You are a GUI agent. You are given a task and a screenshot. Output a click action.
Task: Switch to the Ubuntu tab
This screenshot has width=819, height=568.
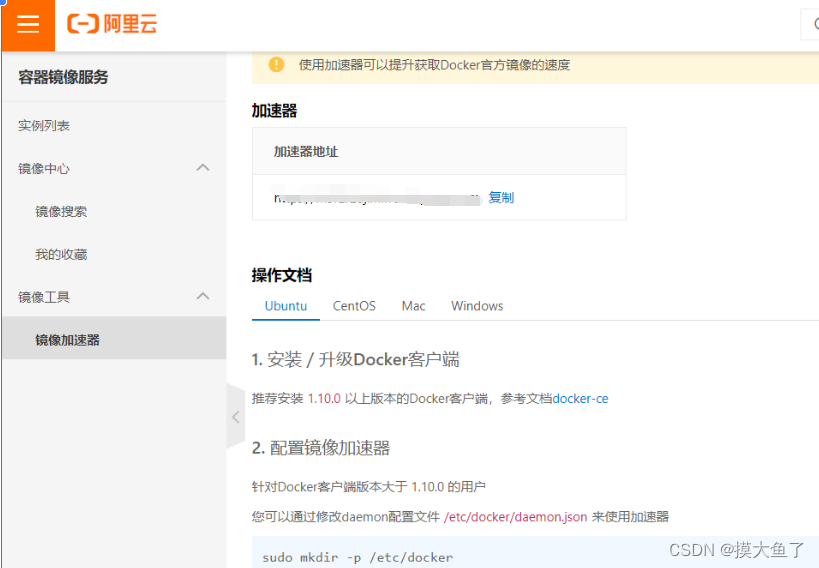(286, 306)
